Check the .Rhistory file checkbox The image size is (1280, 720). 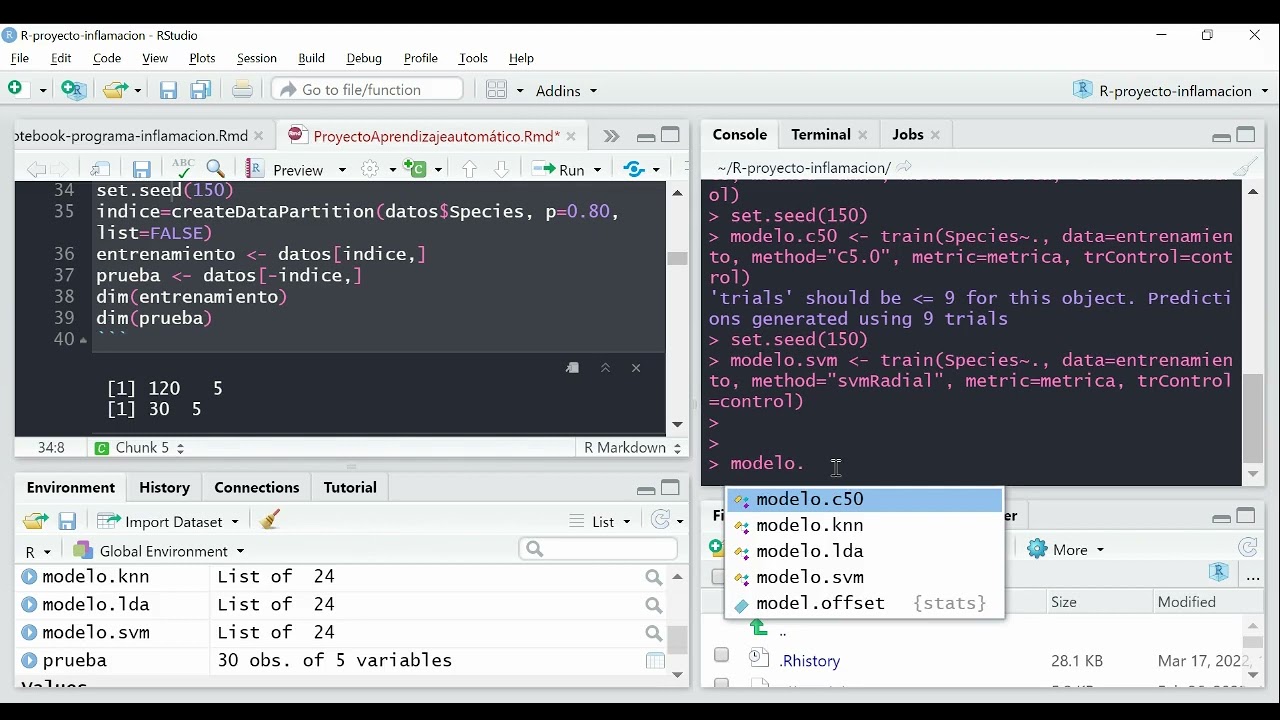tap(721, 655)
